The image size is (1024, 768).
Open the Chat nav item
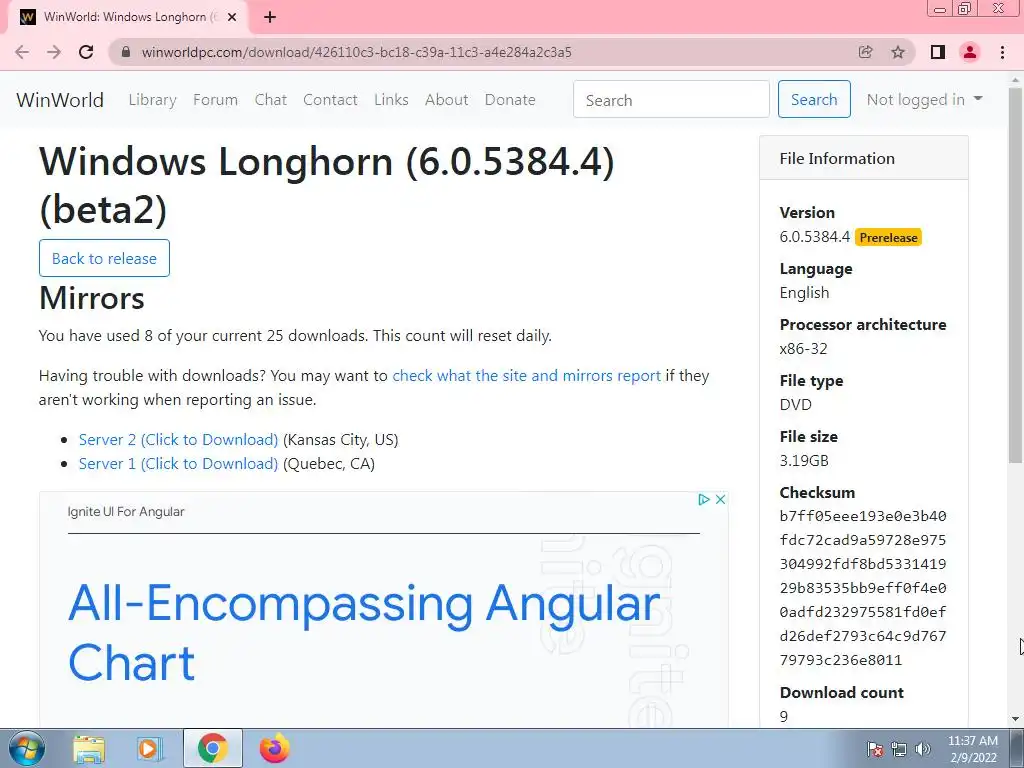tap(270, 99)
